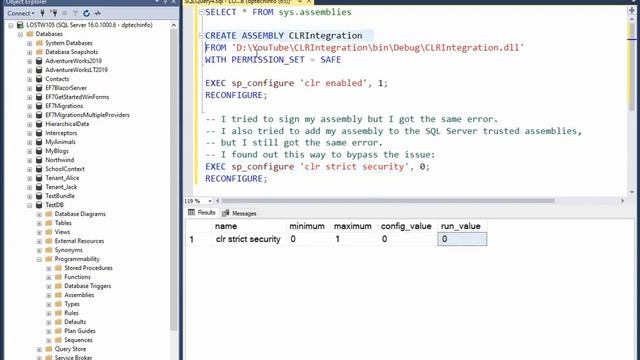Click the Functions folder icon
640x360 pixels.
(x=58, y=277)
